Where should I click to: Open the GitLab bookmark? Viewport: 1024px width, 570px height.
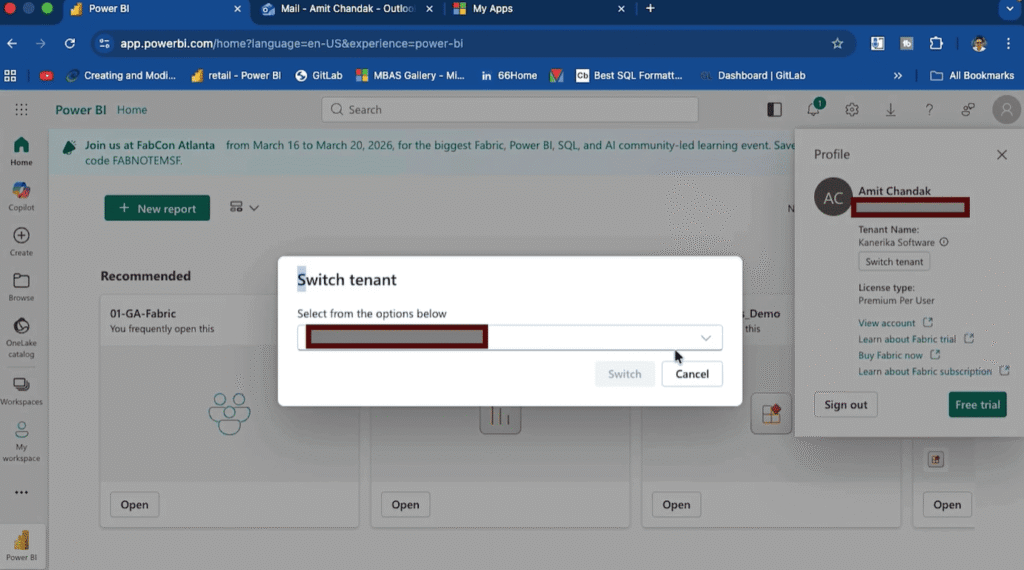pyautogui.click(x=319, y=76)
